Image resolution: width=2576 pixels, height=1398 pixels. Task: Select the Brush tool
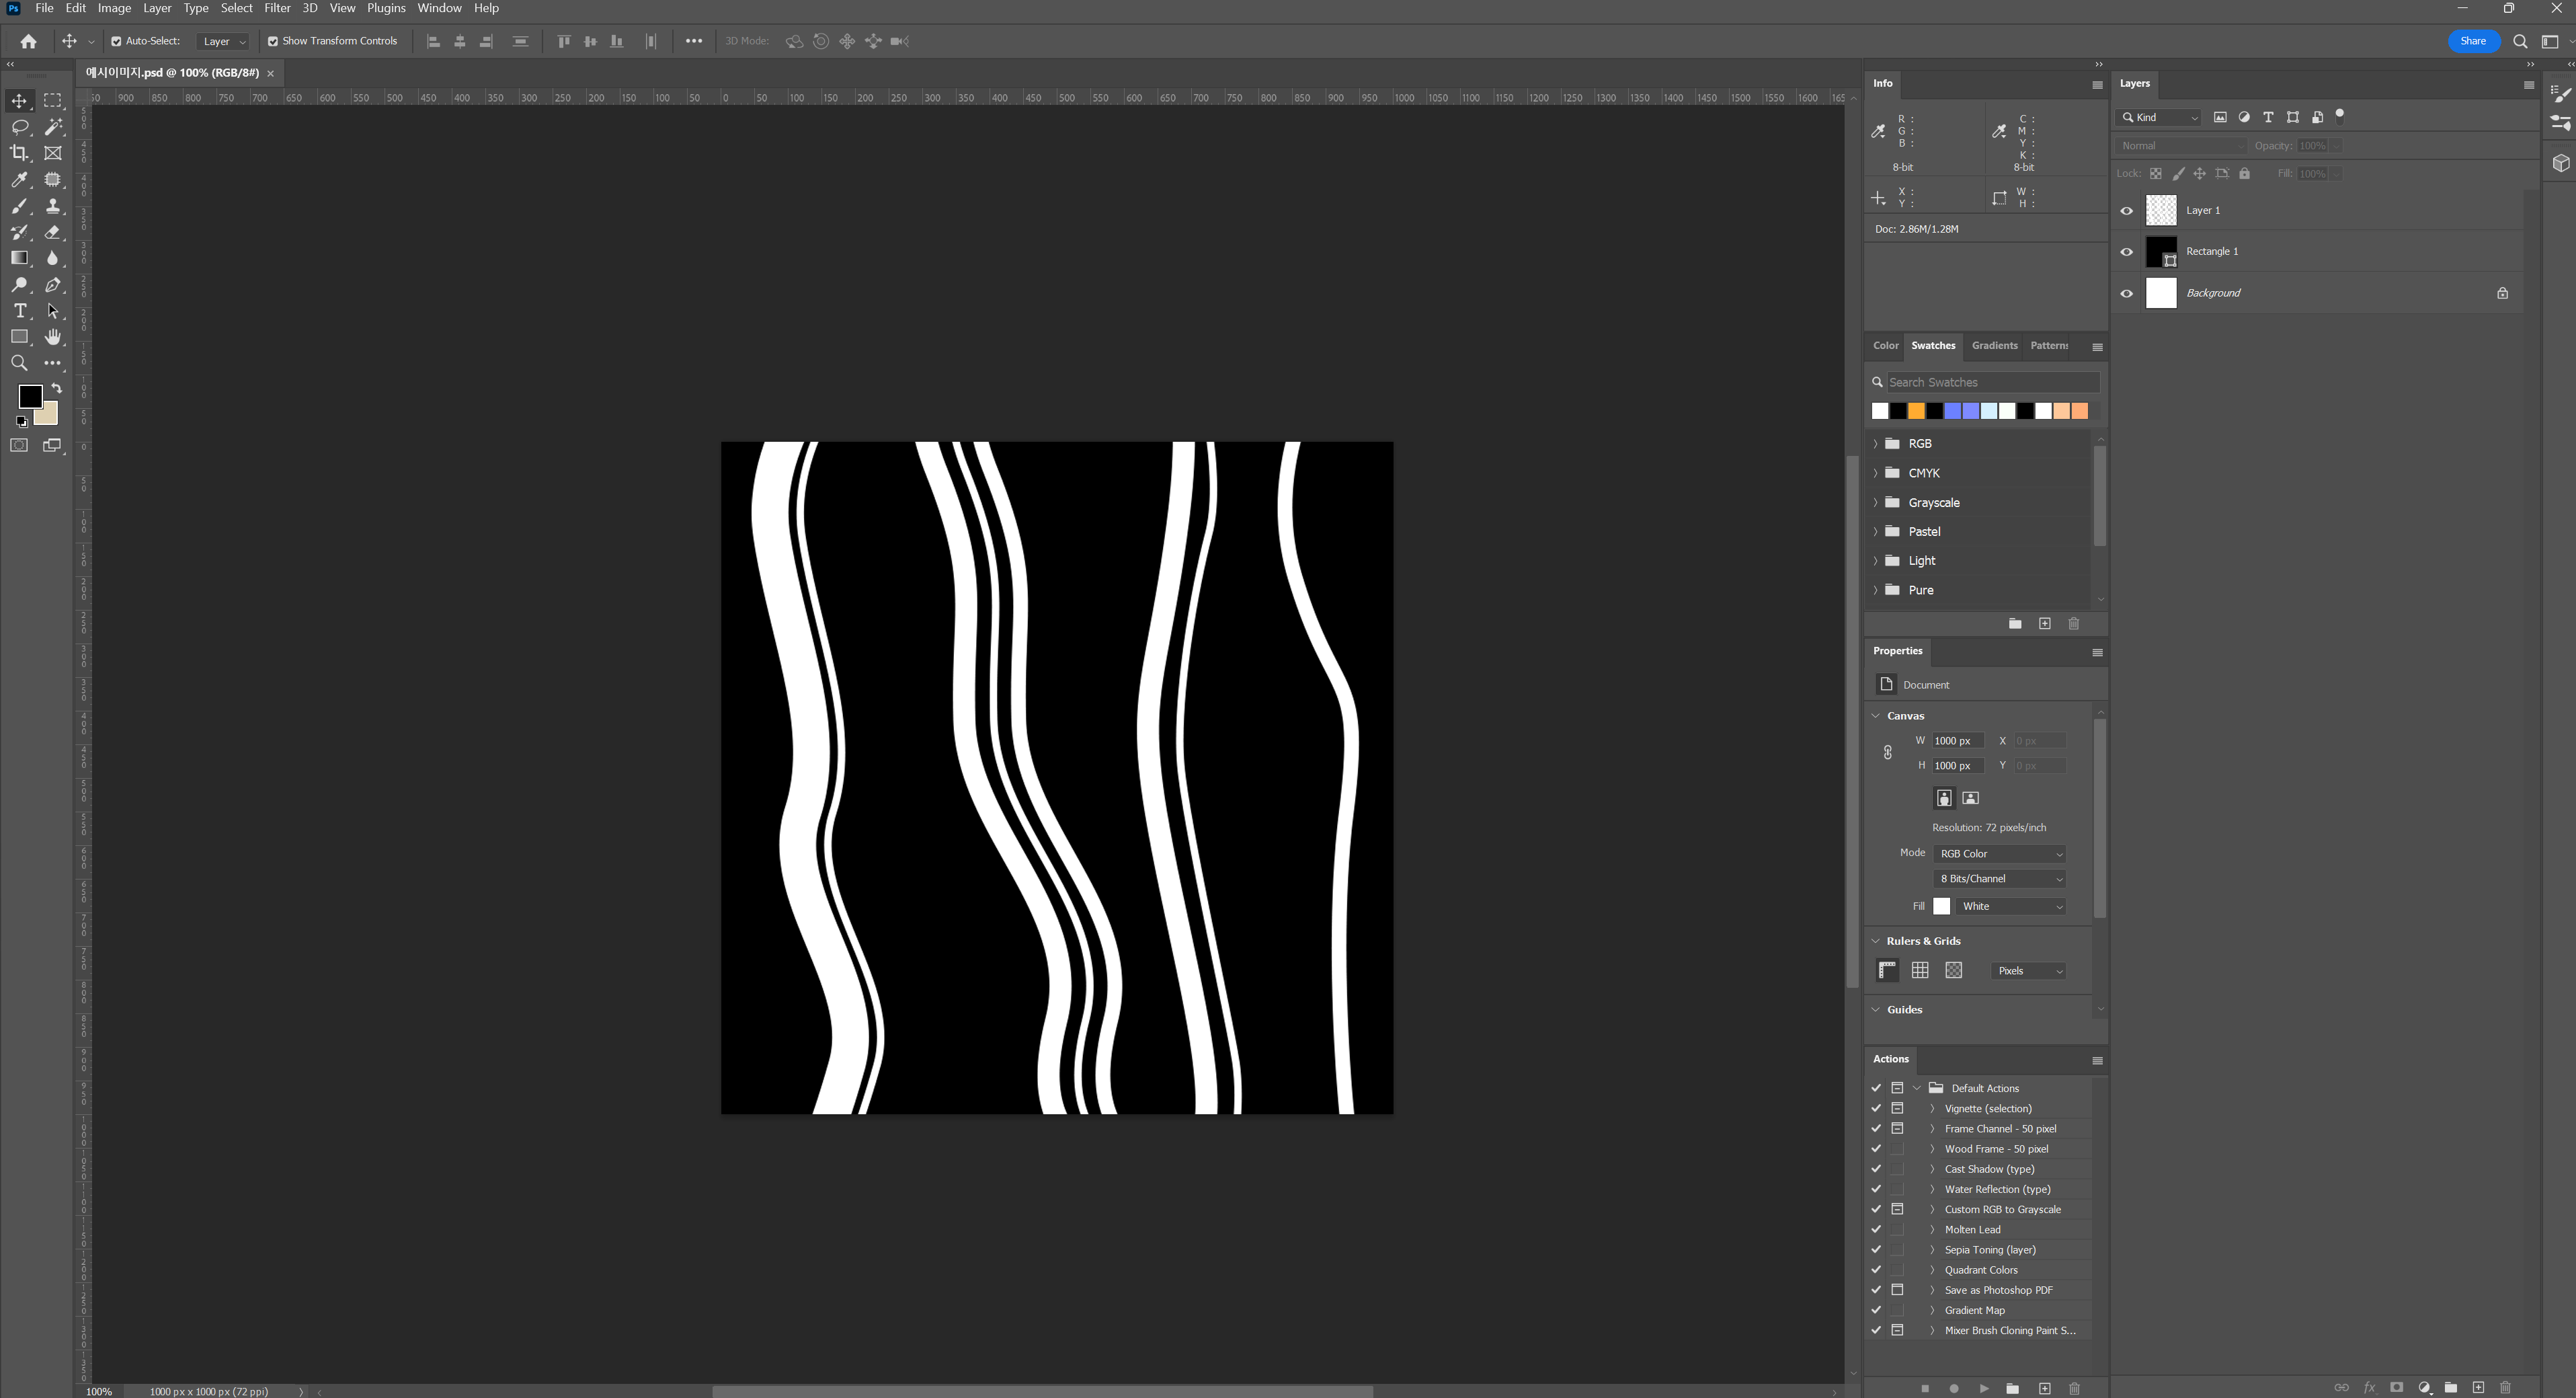[19, 206]
